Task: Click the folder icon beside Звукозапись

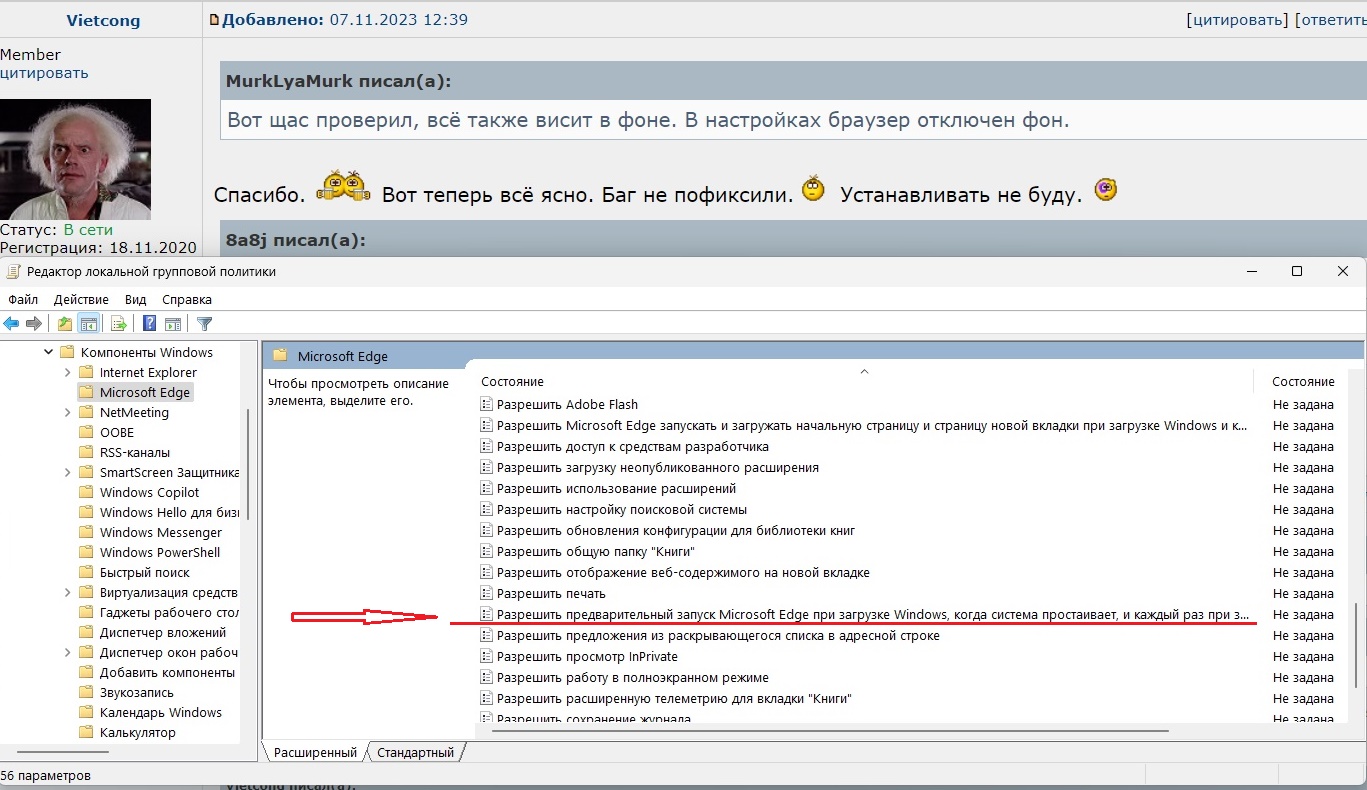Action: (86, 692)
